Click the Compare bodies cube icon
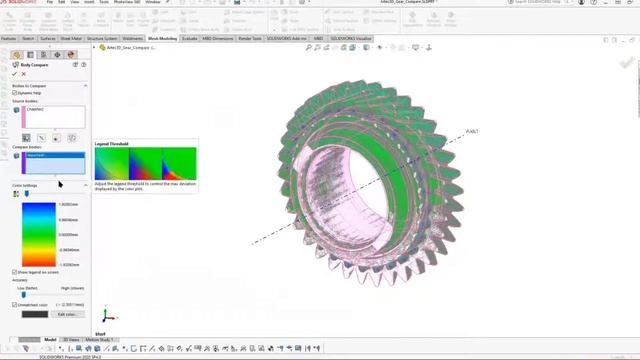Viewport: 640px width, 360px height. click(16, 156)
